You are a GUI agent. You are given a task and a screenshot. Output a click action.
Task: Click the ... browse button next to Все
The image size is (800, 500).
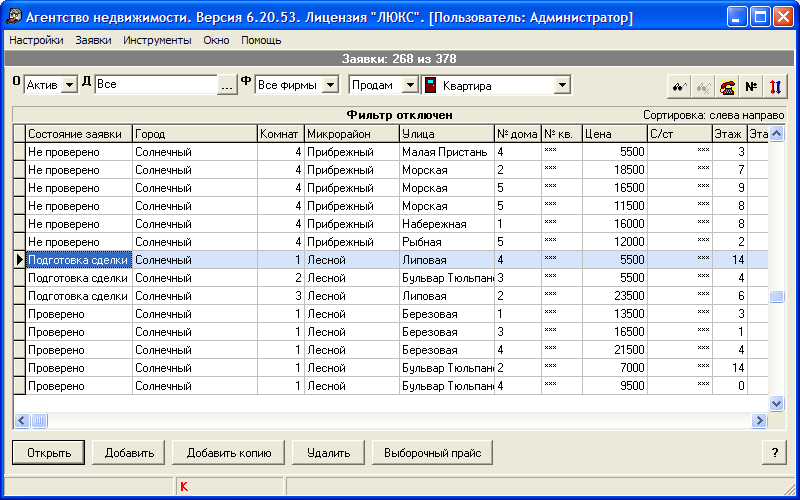pyautogui.click(x=227, y=86)
